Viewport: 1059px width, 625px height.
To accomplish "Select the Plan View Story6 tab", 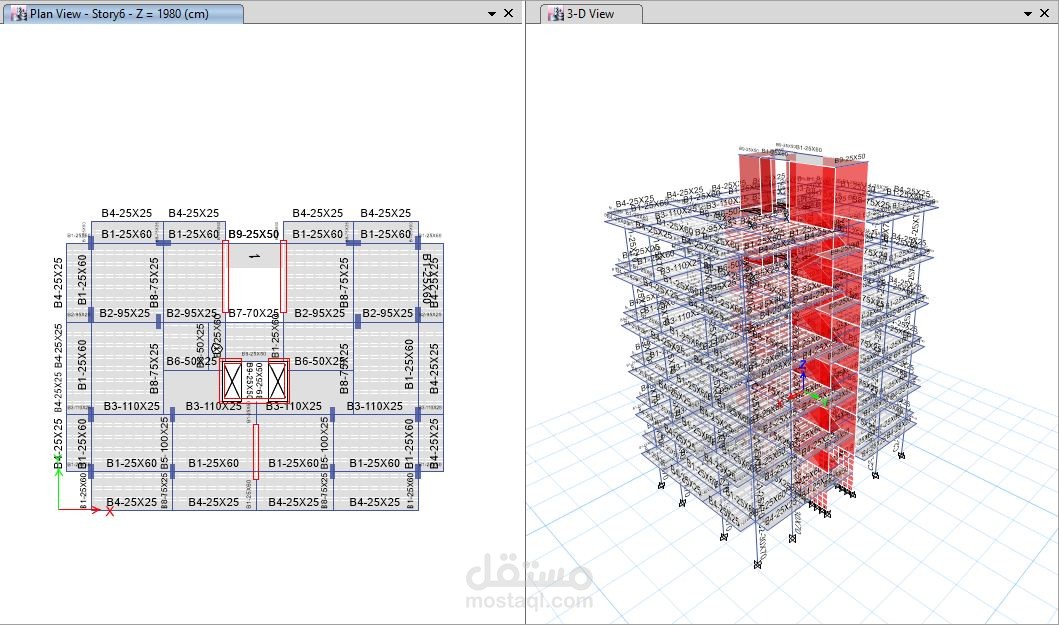I will pyautogui.click(x=123, y=14).
